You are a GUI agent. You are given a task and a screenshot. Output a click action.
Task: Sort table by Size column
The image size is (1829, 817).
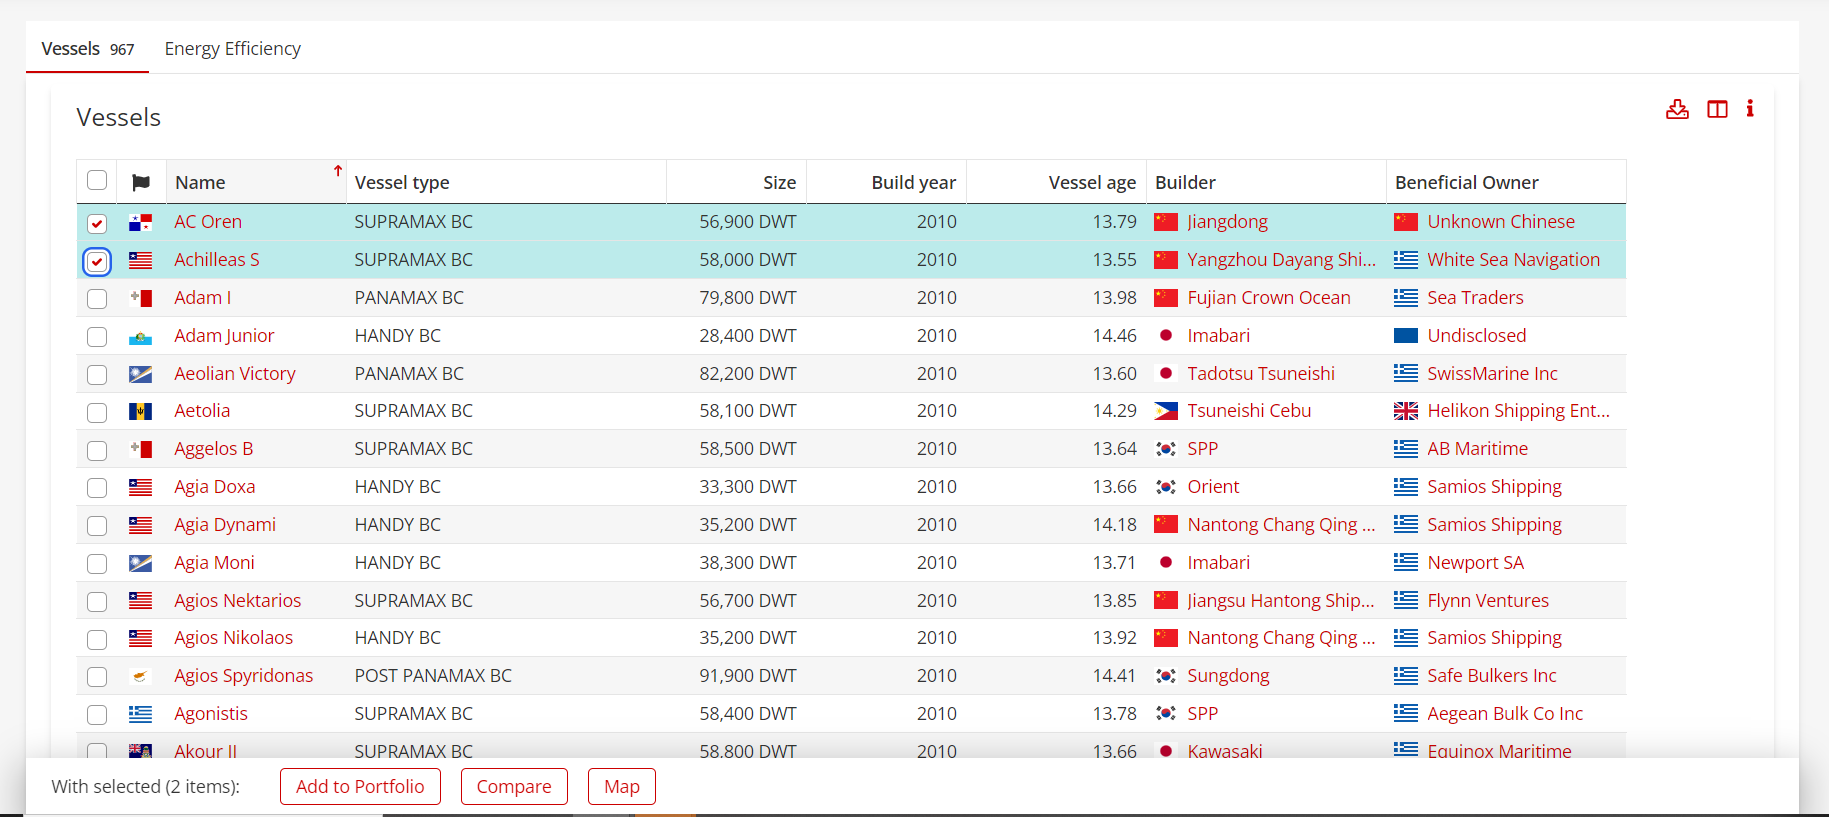(779, 183)
